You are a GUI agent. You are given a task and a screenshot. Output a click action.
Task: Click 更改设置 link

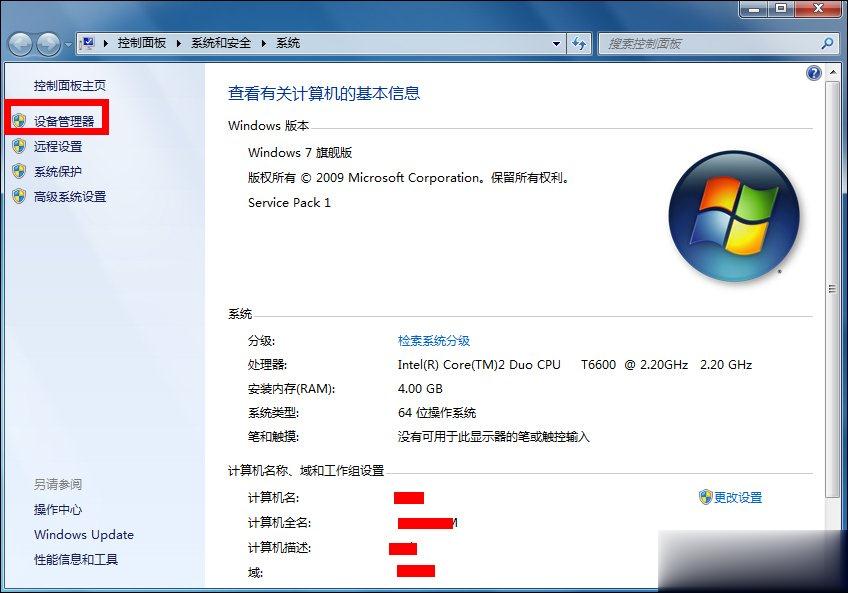tap(738, 497)
